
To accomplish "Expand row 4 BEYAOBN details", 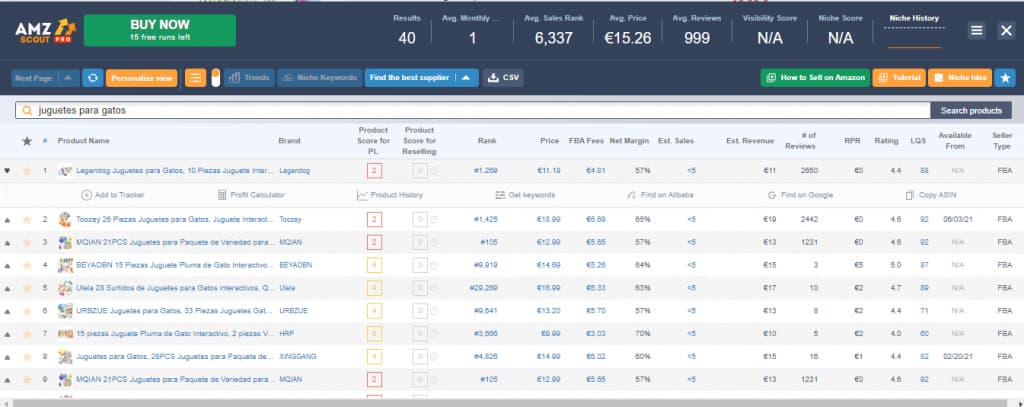I will 7,265.
